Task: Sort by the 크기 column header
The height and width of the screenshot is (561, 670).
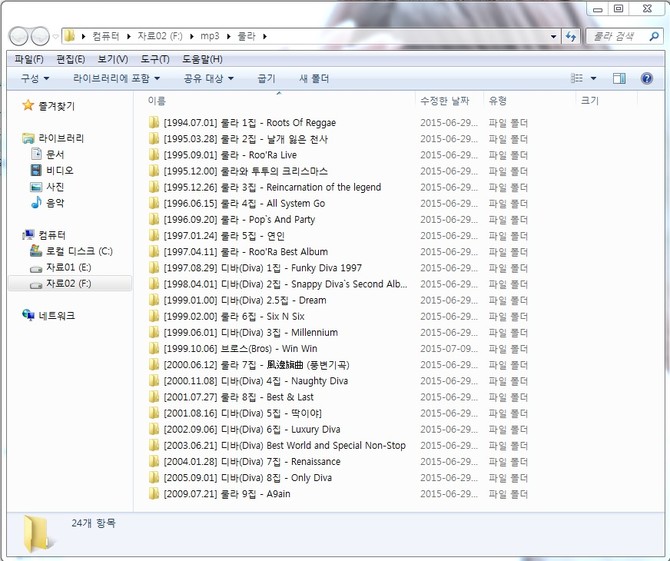Action: pyautogui.click(x=590, y=100)
